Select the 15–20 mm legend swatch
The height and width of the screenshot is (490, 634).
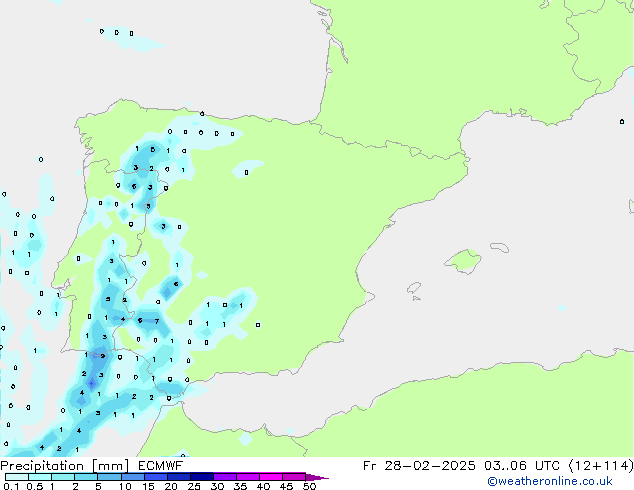[x=155, y=477]
